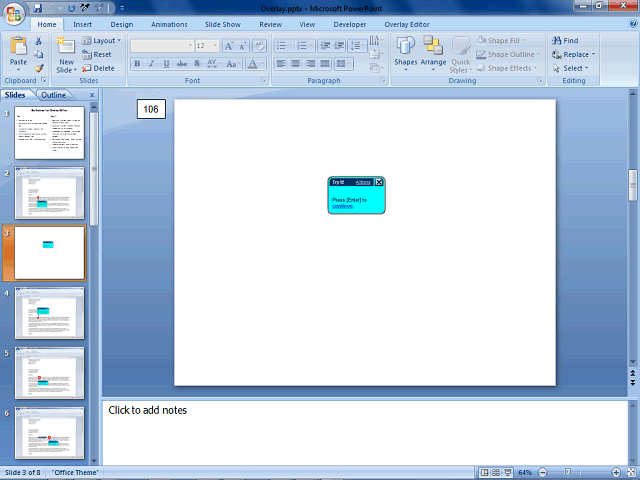The height and width of the screenshot is (480, 640).
Task: Switch to the Outline pane tab
Action: click(53, 95)
